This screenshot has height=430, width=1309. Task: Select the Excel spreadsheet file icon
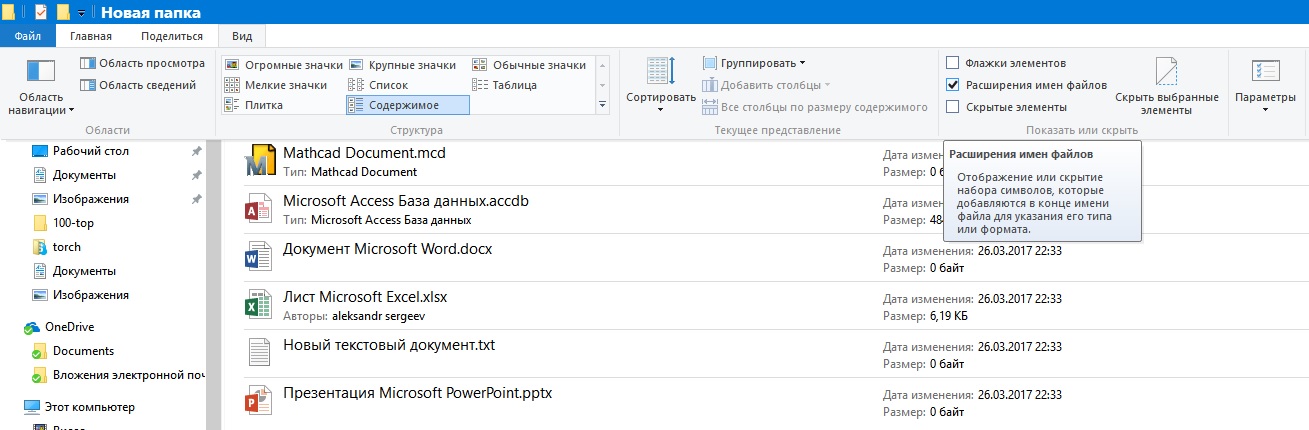[x=258, y=305]
